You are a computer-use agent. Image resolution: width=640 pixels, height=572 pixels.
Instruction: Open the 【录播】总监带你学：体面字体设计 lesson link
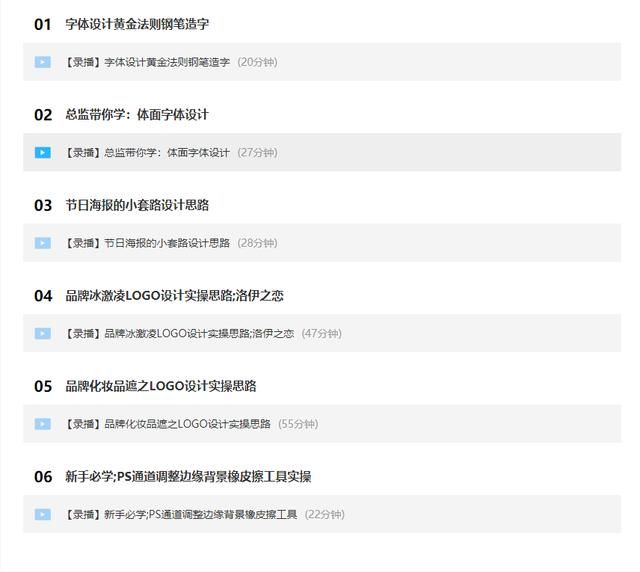[147, 153]
